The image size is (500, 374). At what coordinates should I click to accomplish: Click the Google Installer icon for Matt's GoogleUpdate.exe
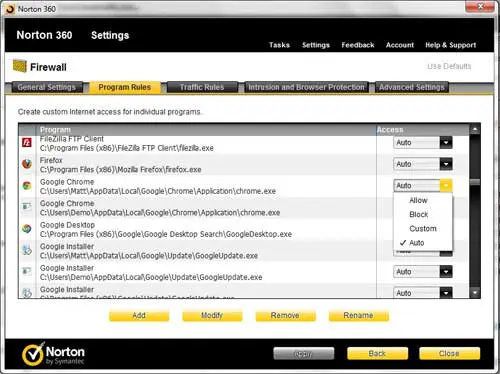[27, 250]
